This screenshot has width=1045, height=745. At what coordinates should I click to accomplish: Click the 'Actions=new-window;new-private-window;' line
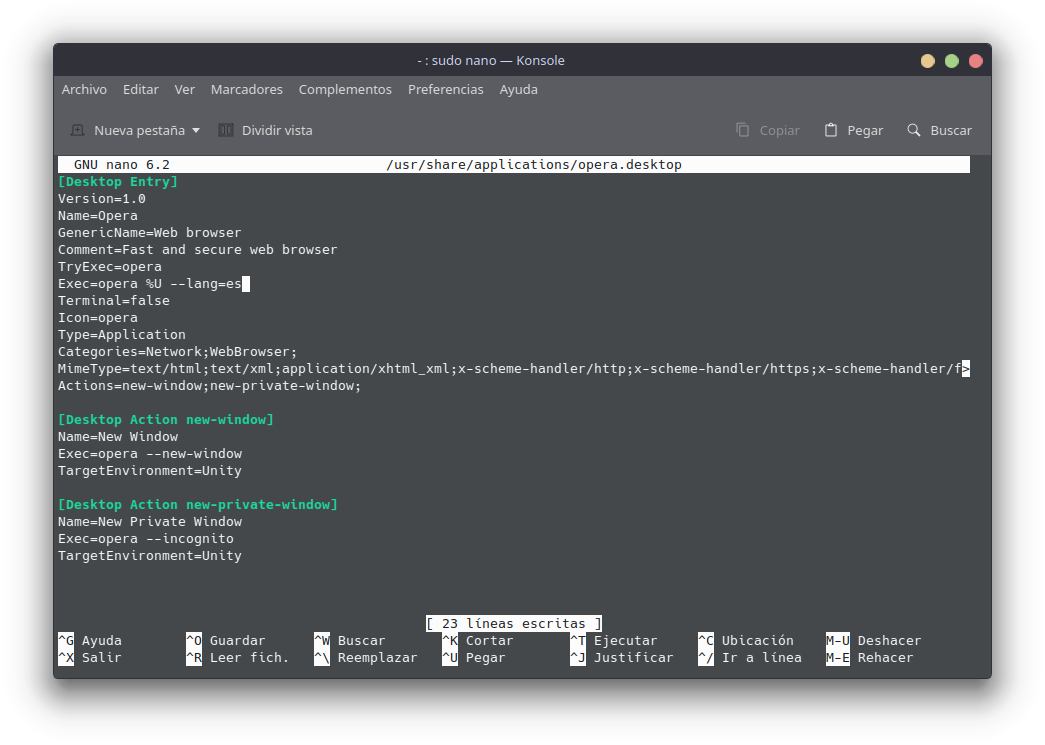click(209, 386)
